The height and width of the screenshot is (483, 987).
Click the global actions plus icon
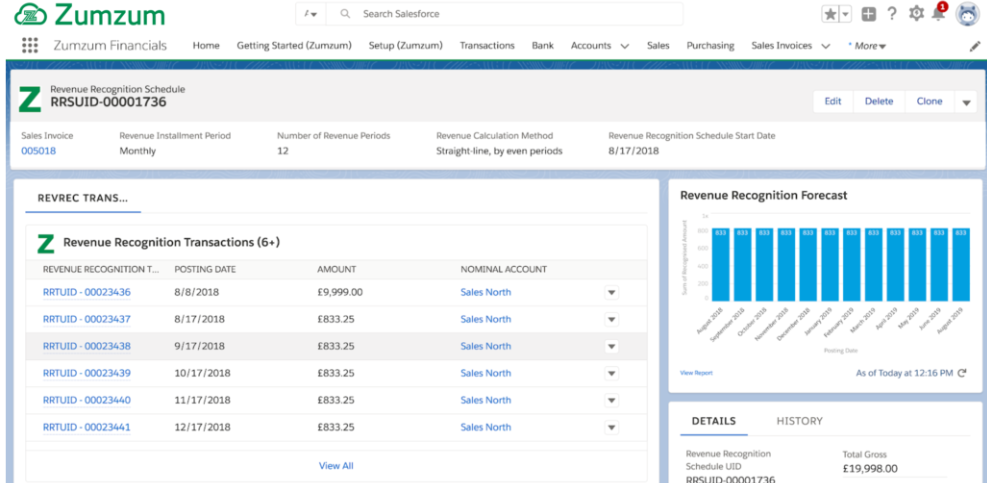[x=869, y=14]
